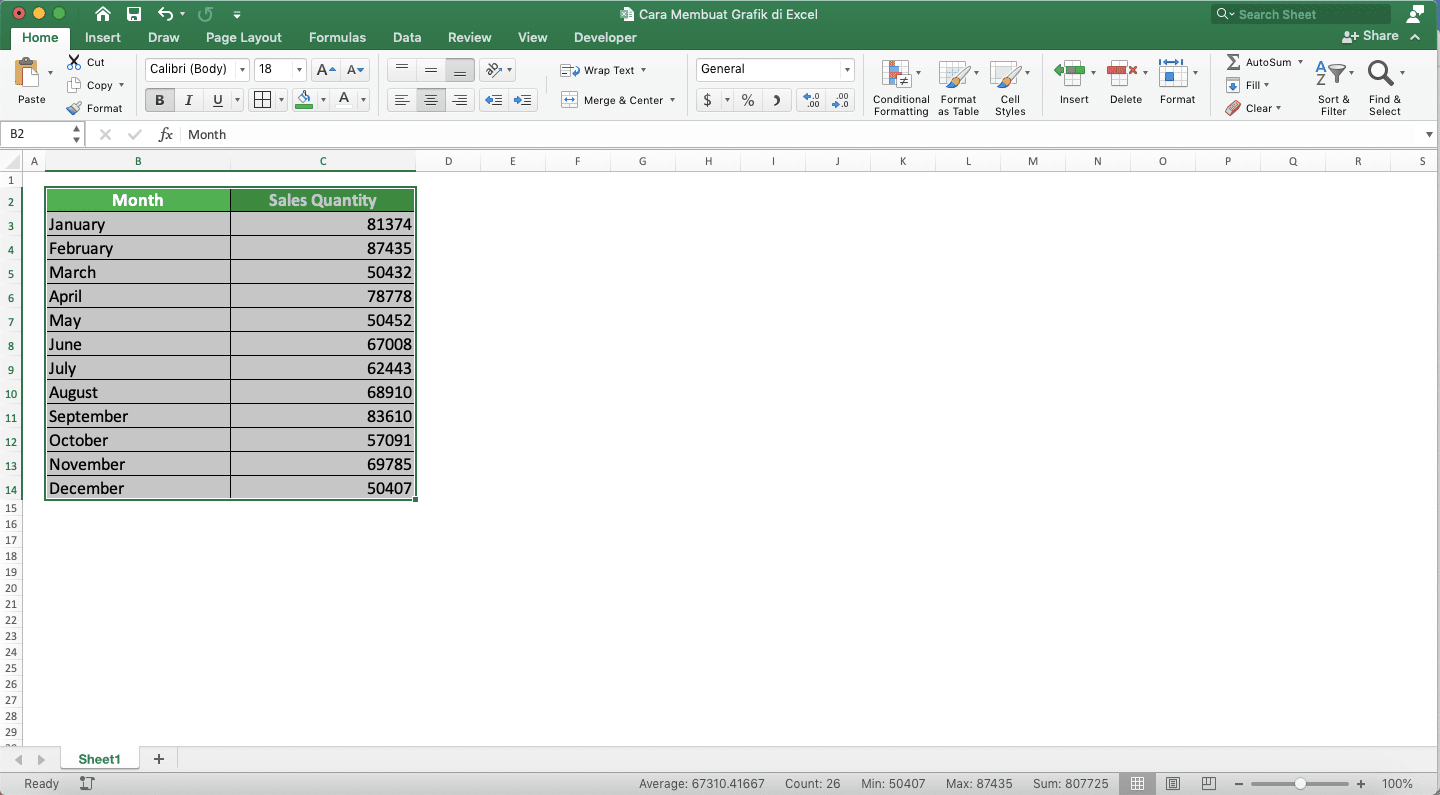Expand the formula bar chevron
Image resolution: width=1440 pixels, height=795 pixels.
point(1429,135)
